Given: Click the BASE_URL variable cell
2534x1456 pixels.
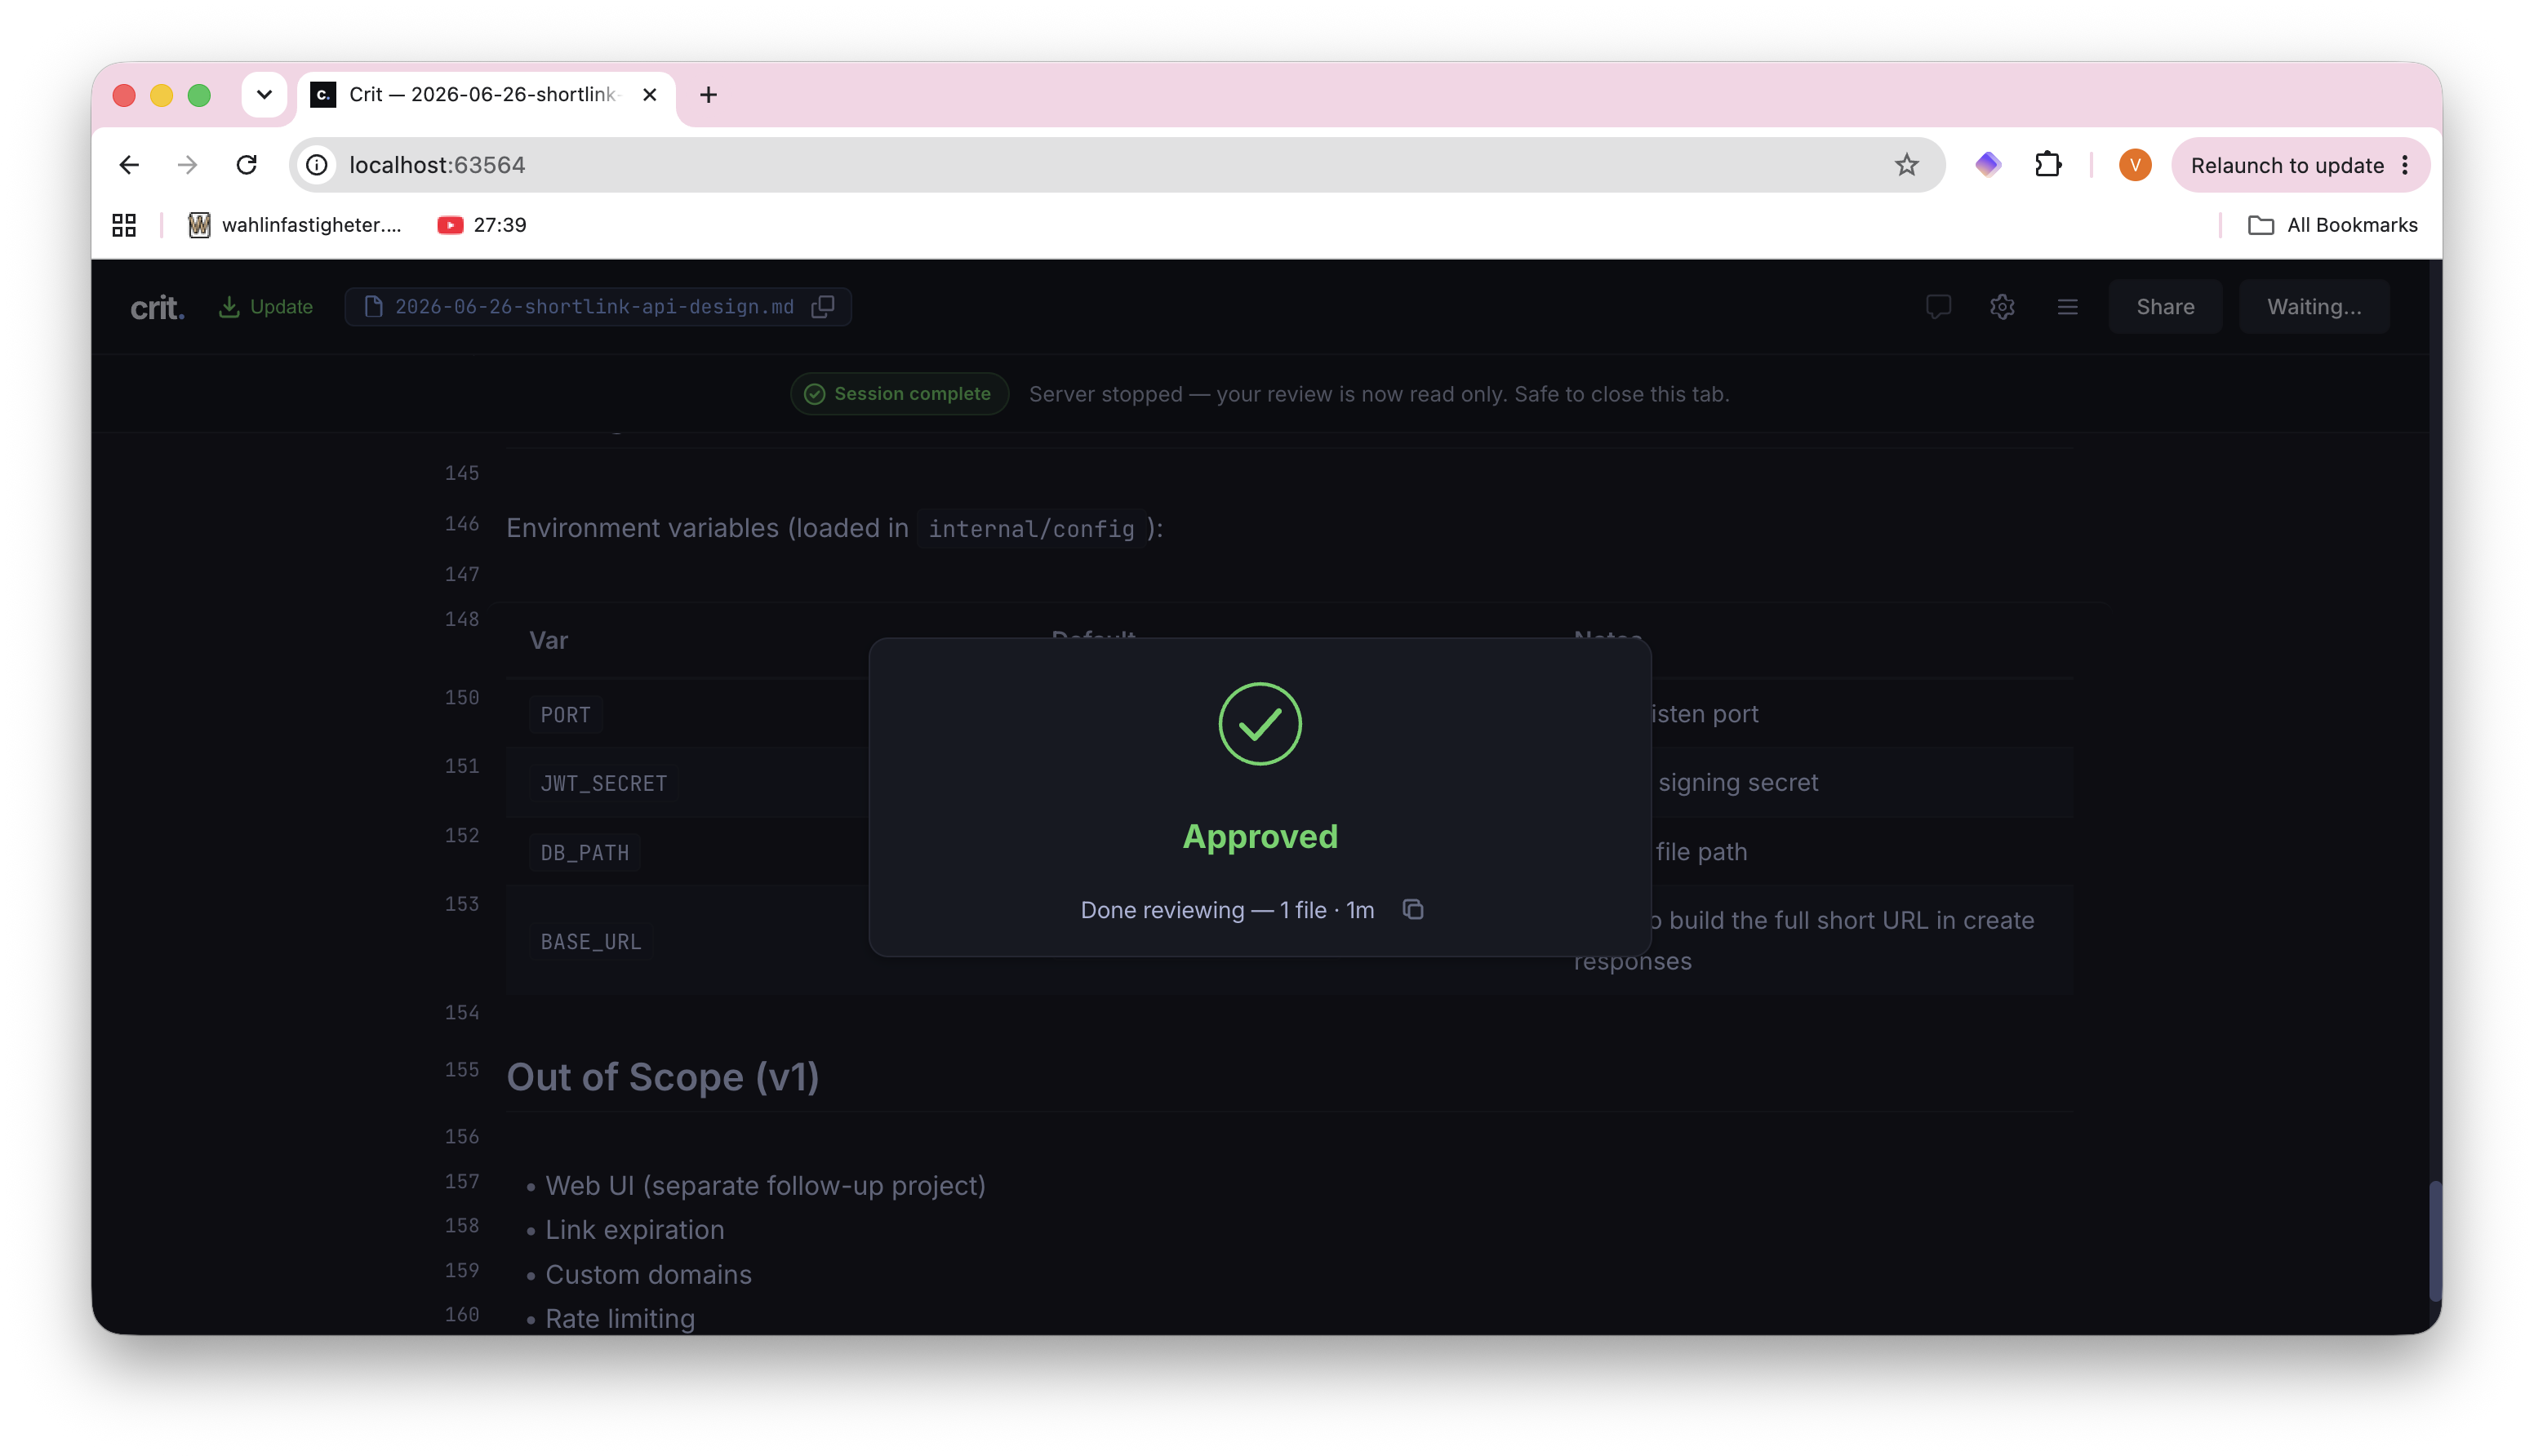Looking at the screenshot, I should click(590, 941).
